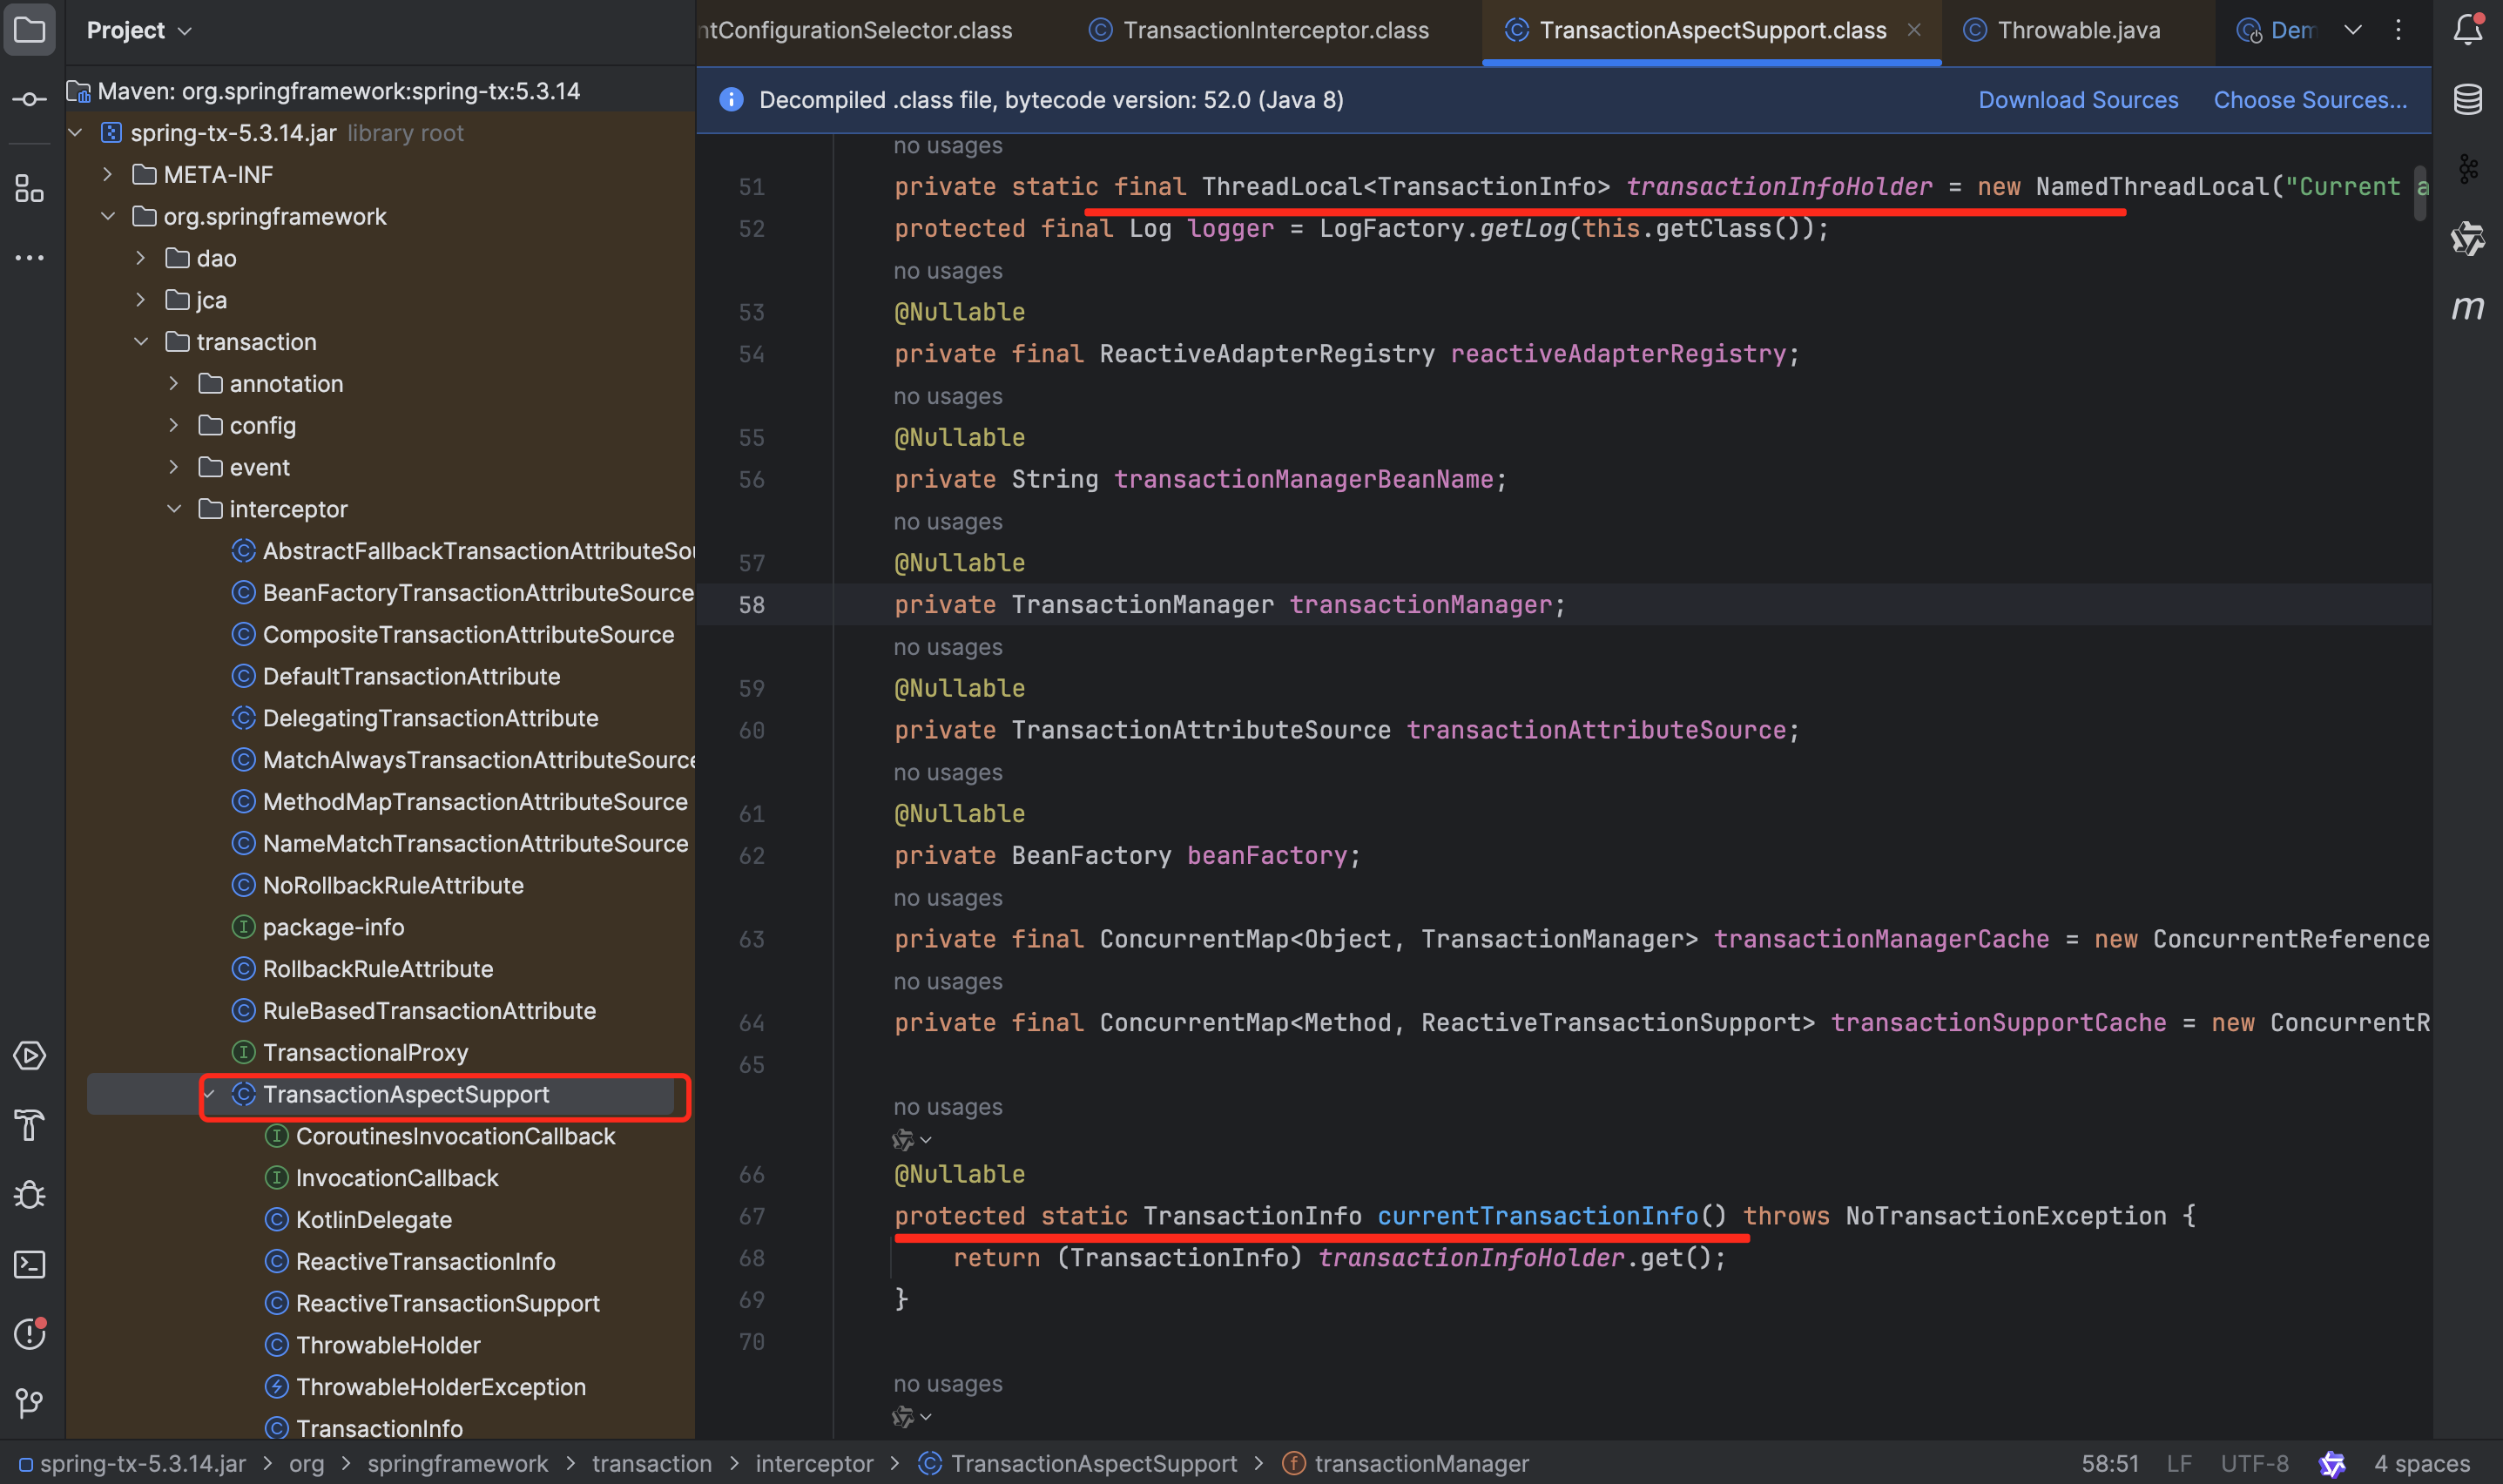Open the Database tool window icon
This screenshot has width=2503, height=1484.
coord(2467,99)
